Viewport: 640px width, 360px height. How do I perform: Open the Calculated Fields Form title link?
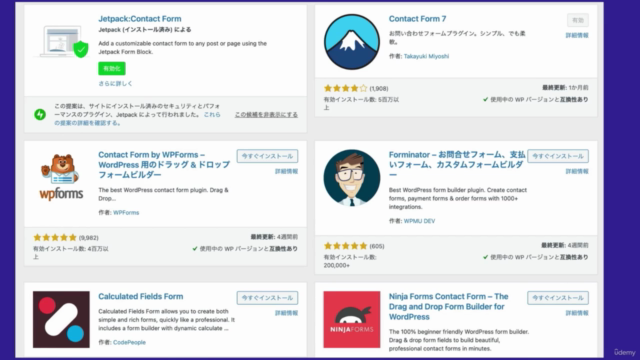pyautogui.click(x=140, y=296)
